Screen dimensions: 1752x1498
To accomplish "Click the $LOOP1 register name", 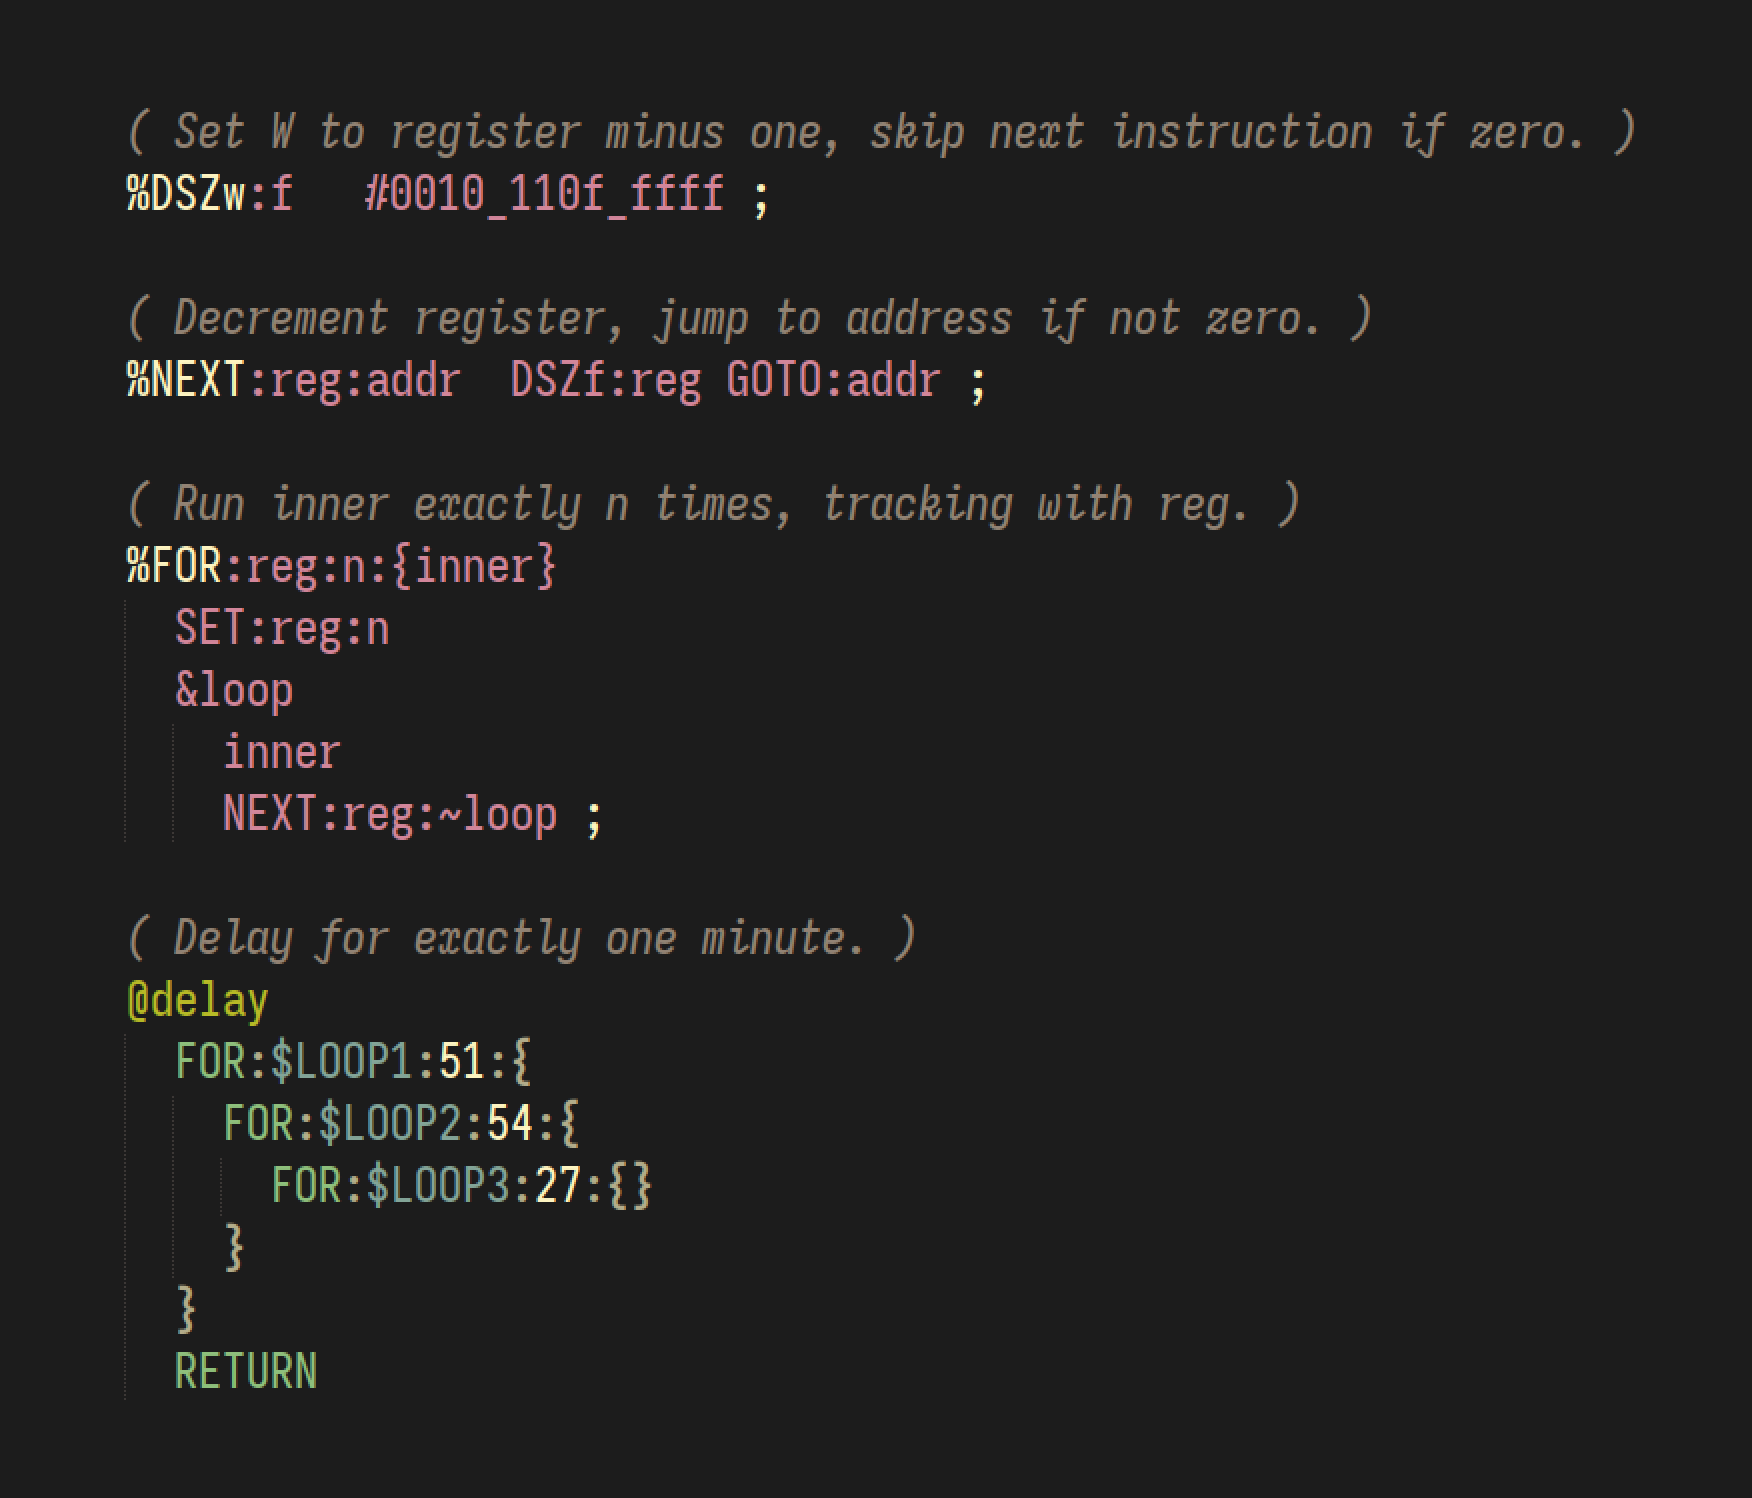I will point(342,1061).
